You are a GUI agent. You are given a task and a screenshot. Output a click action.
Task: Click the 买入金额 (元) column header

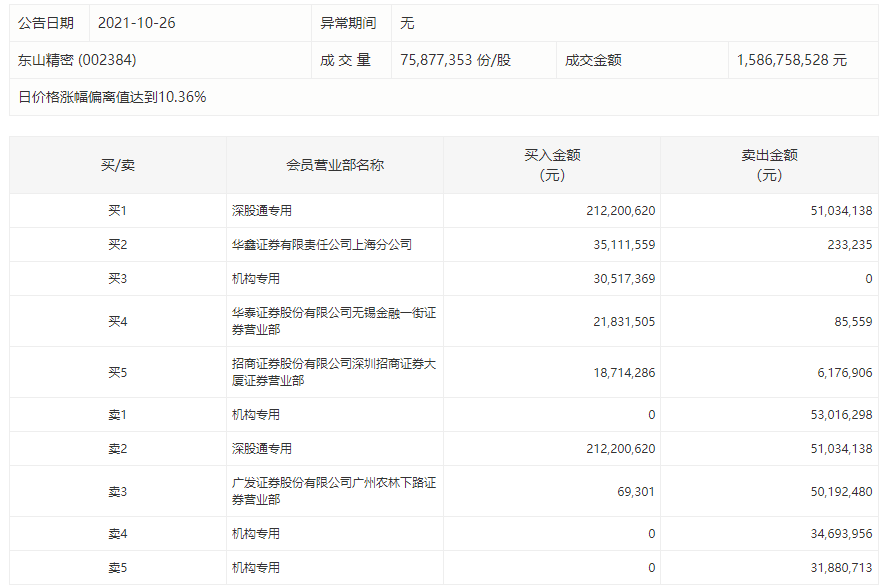[552, 165]
